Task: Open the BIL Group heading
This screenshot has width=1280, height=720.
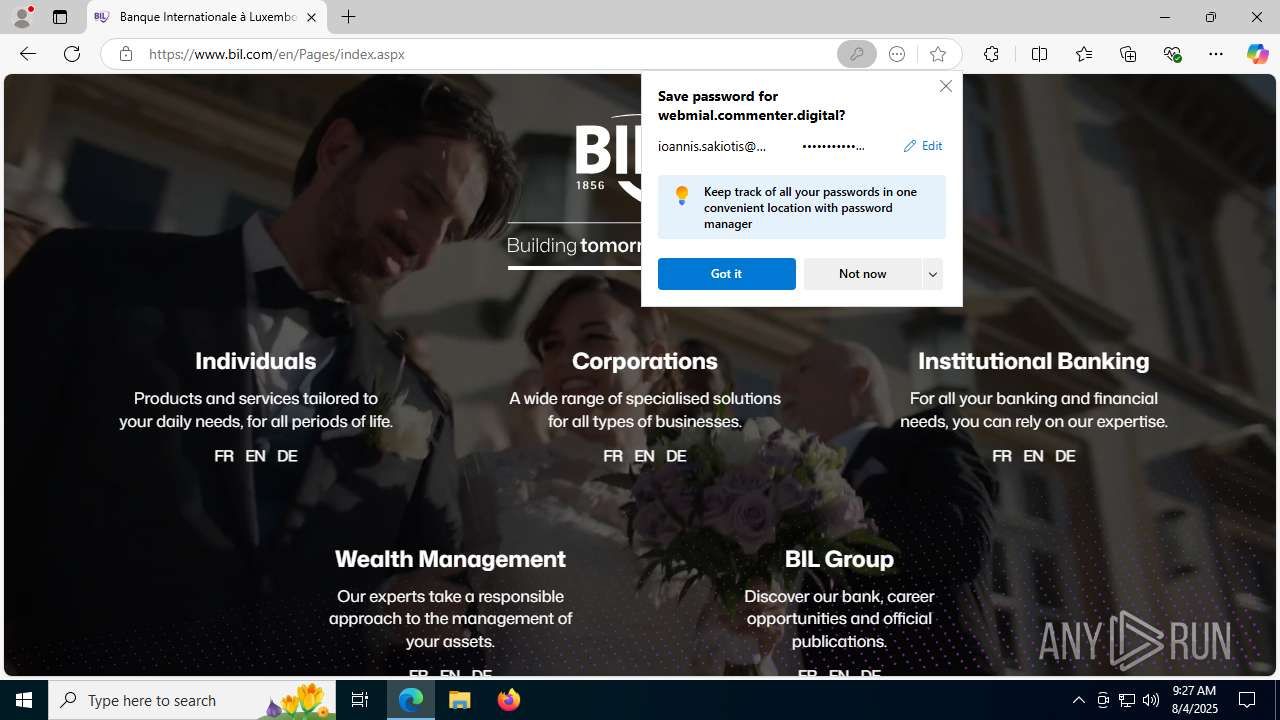Action: point(839,559)
